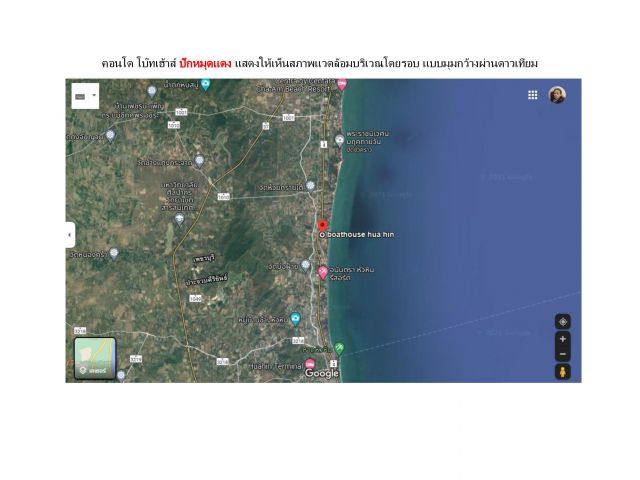Screen dimensions: 640x480
Task: Center the map on your location
Action: pyautogui.click(x=563, y=322)
